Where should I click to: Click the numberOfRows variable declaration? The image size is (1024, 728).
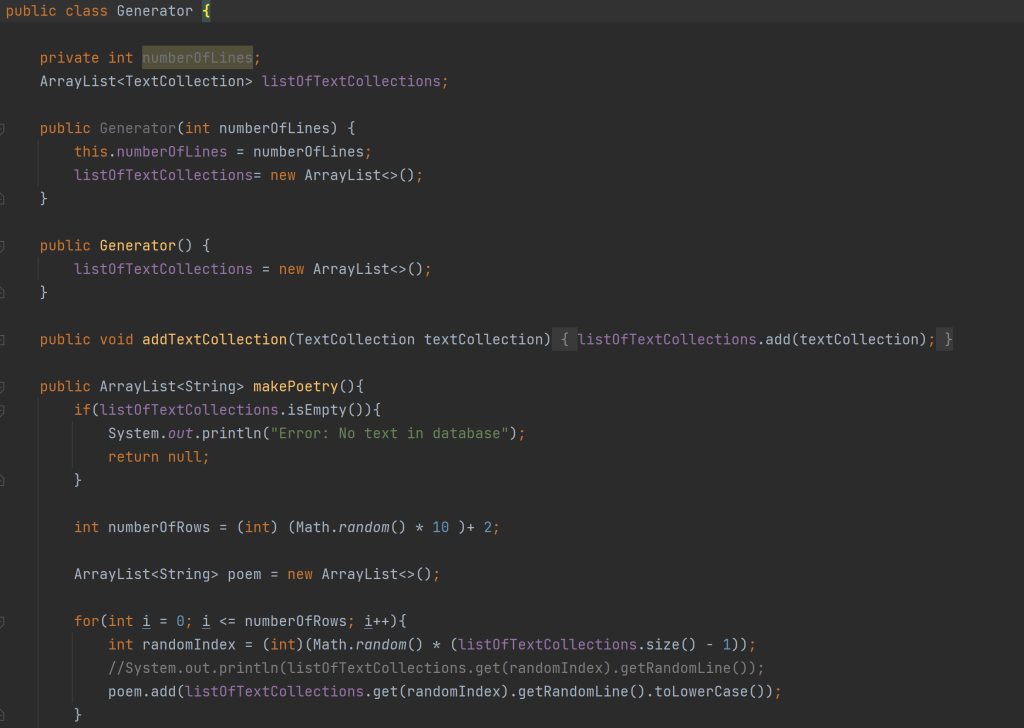(158, 527)
